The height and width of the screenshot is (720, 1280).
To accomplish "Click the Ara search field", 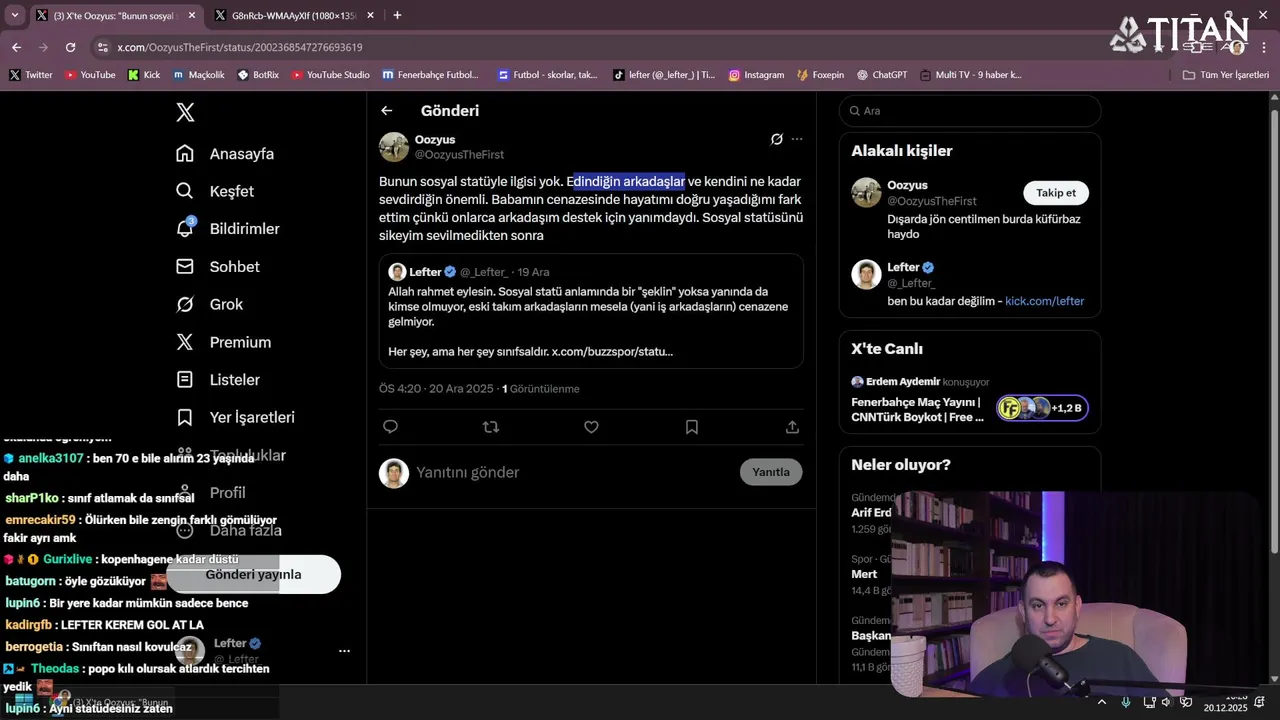I will (x=970, y=111).
